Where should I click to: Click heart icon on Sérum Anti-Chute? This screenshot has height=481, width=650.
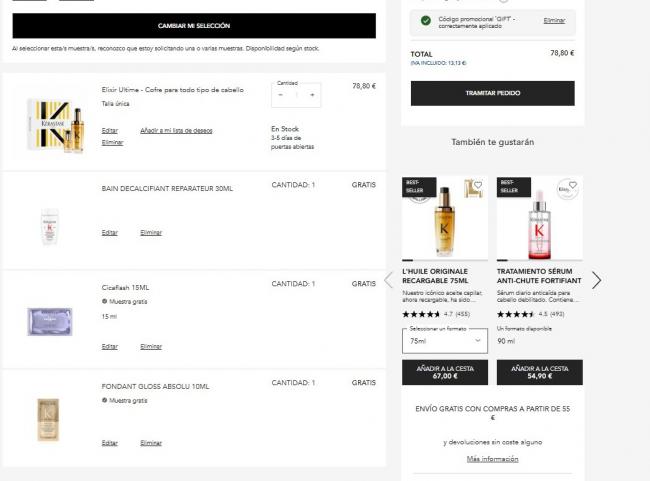tap(571, 185)
